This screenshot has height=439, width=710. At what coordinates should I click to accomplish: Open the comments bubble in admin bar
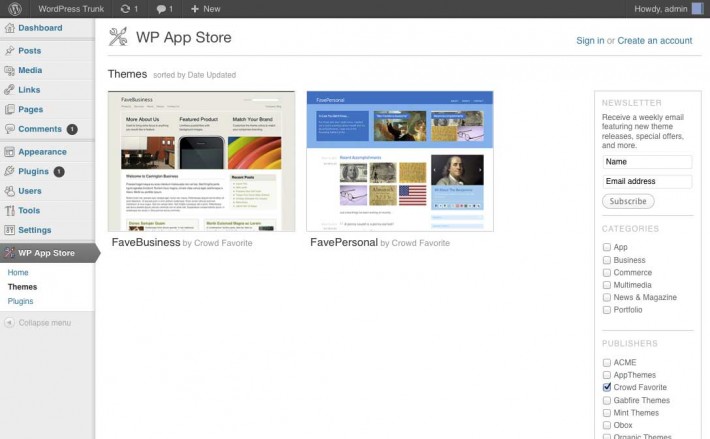161,9
